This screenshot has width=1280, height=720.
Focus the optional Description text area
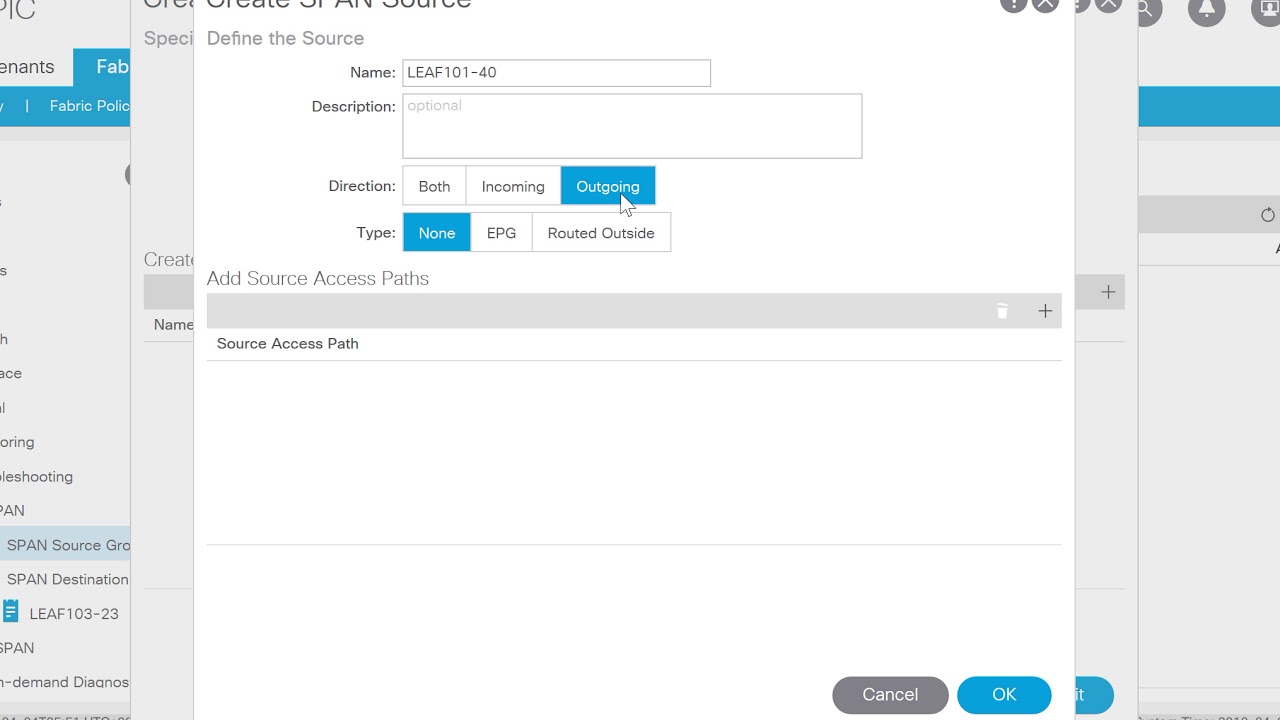pos(631,126)
